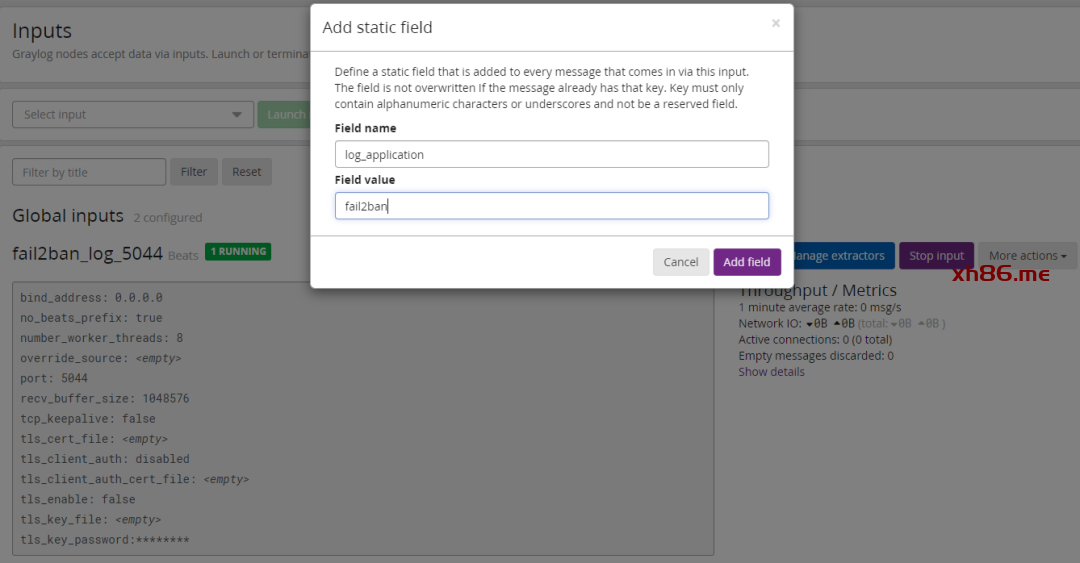The image size is (1080, 563).
Task: Click the green Launch button
Action: pos(284,115)
